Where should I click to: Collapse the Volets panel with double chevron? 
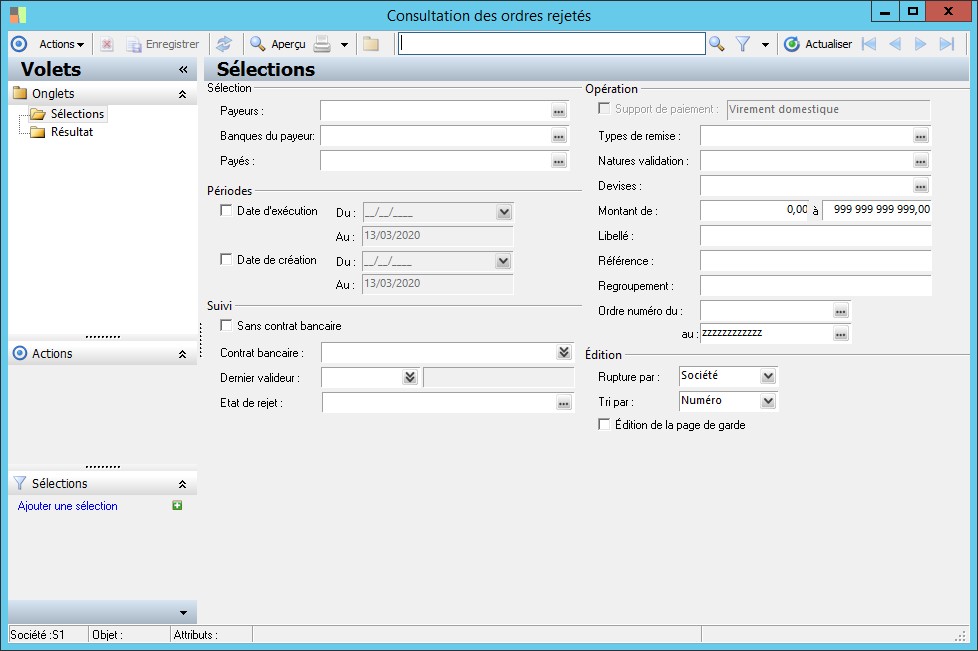pos(183,70)
